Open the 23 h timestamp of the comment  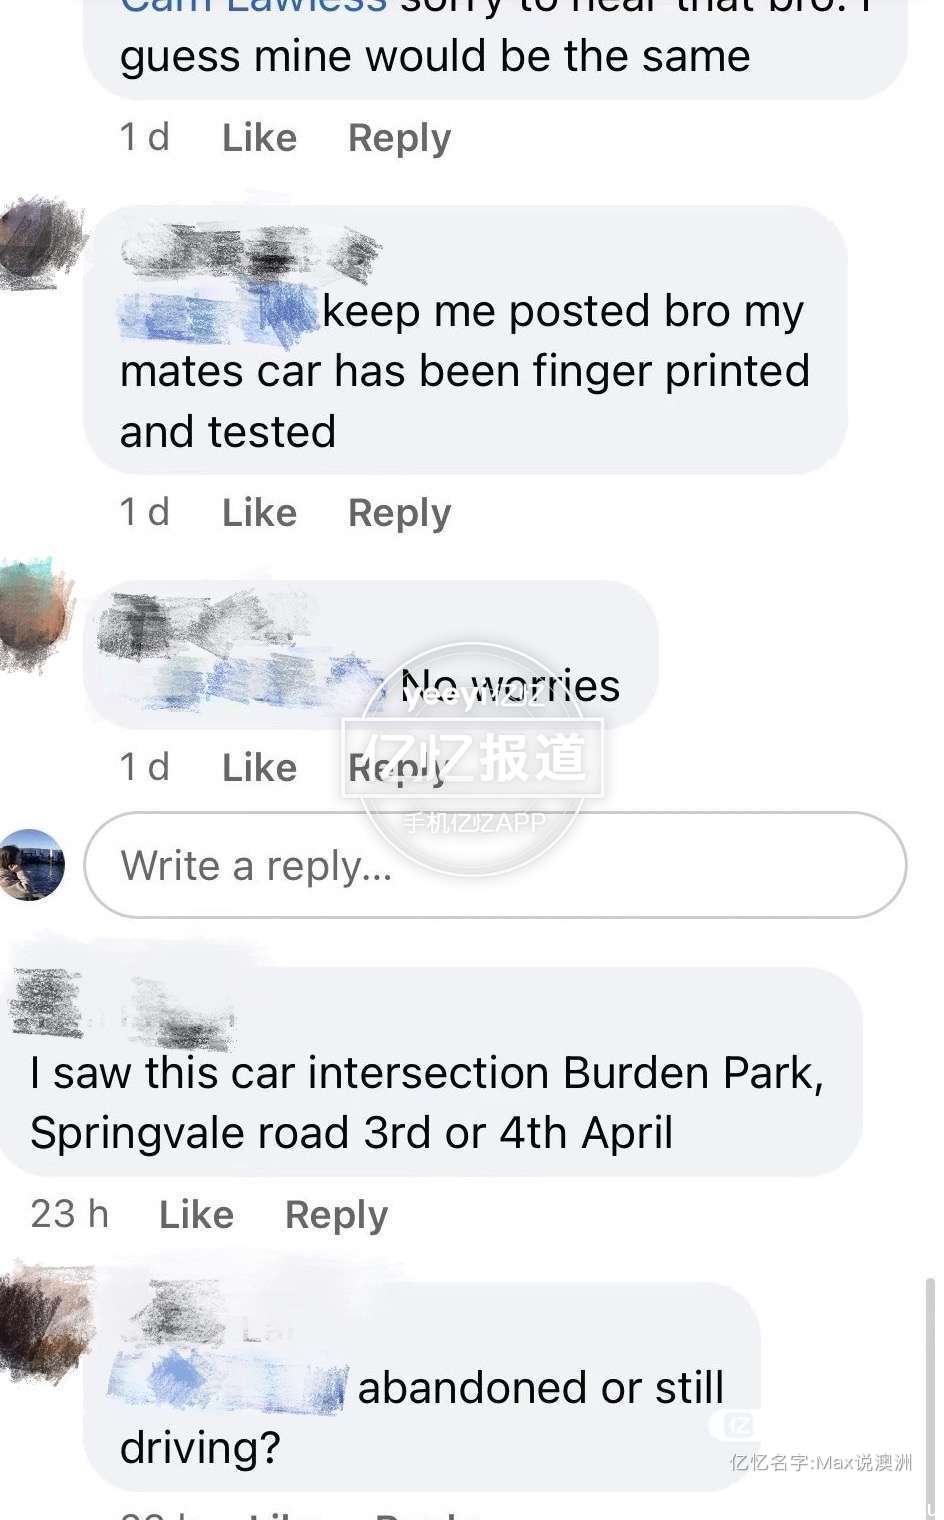coord(69,1215)
